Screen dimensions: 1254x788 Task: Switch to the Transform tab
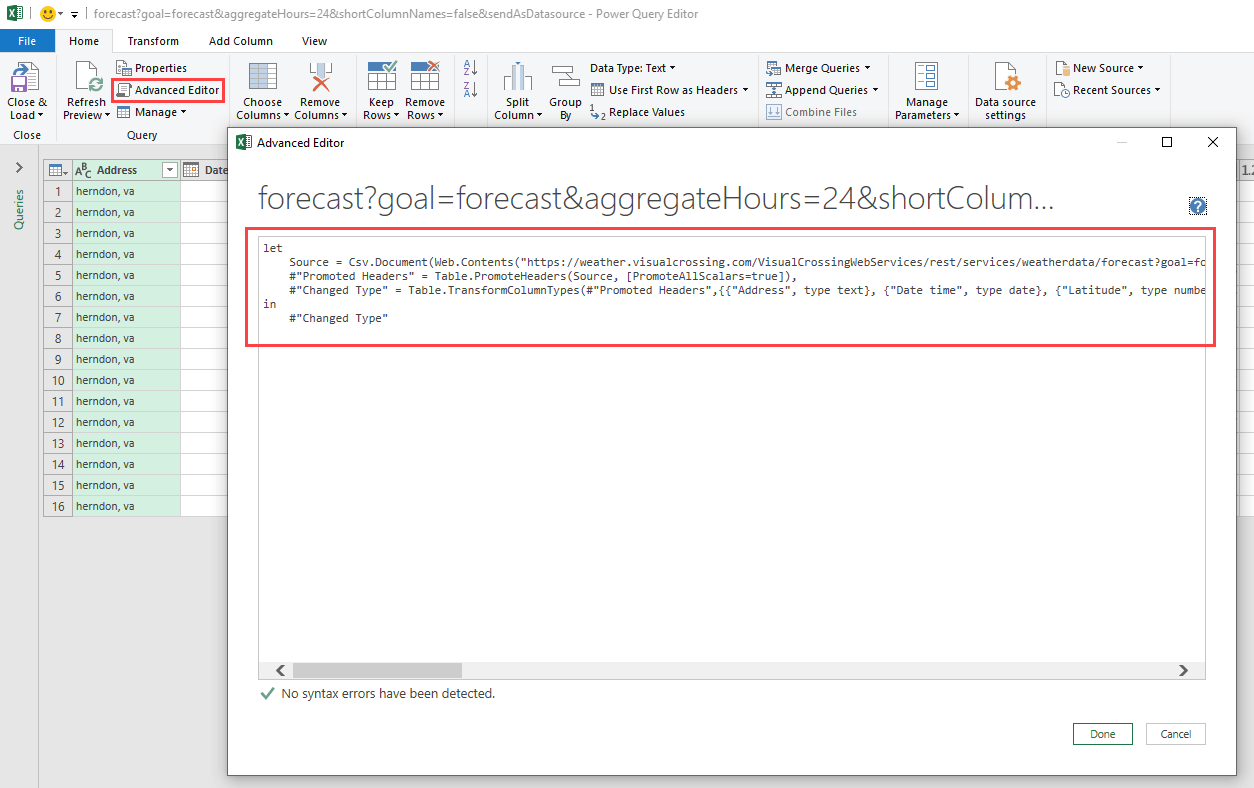(x=153, y=41)
